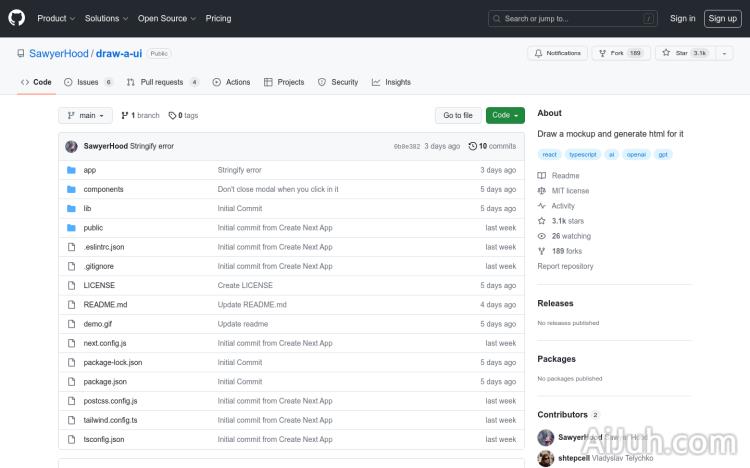Click the commits history clock icon

(472, 146)
